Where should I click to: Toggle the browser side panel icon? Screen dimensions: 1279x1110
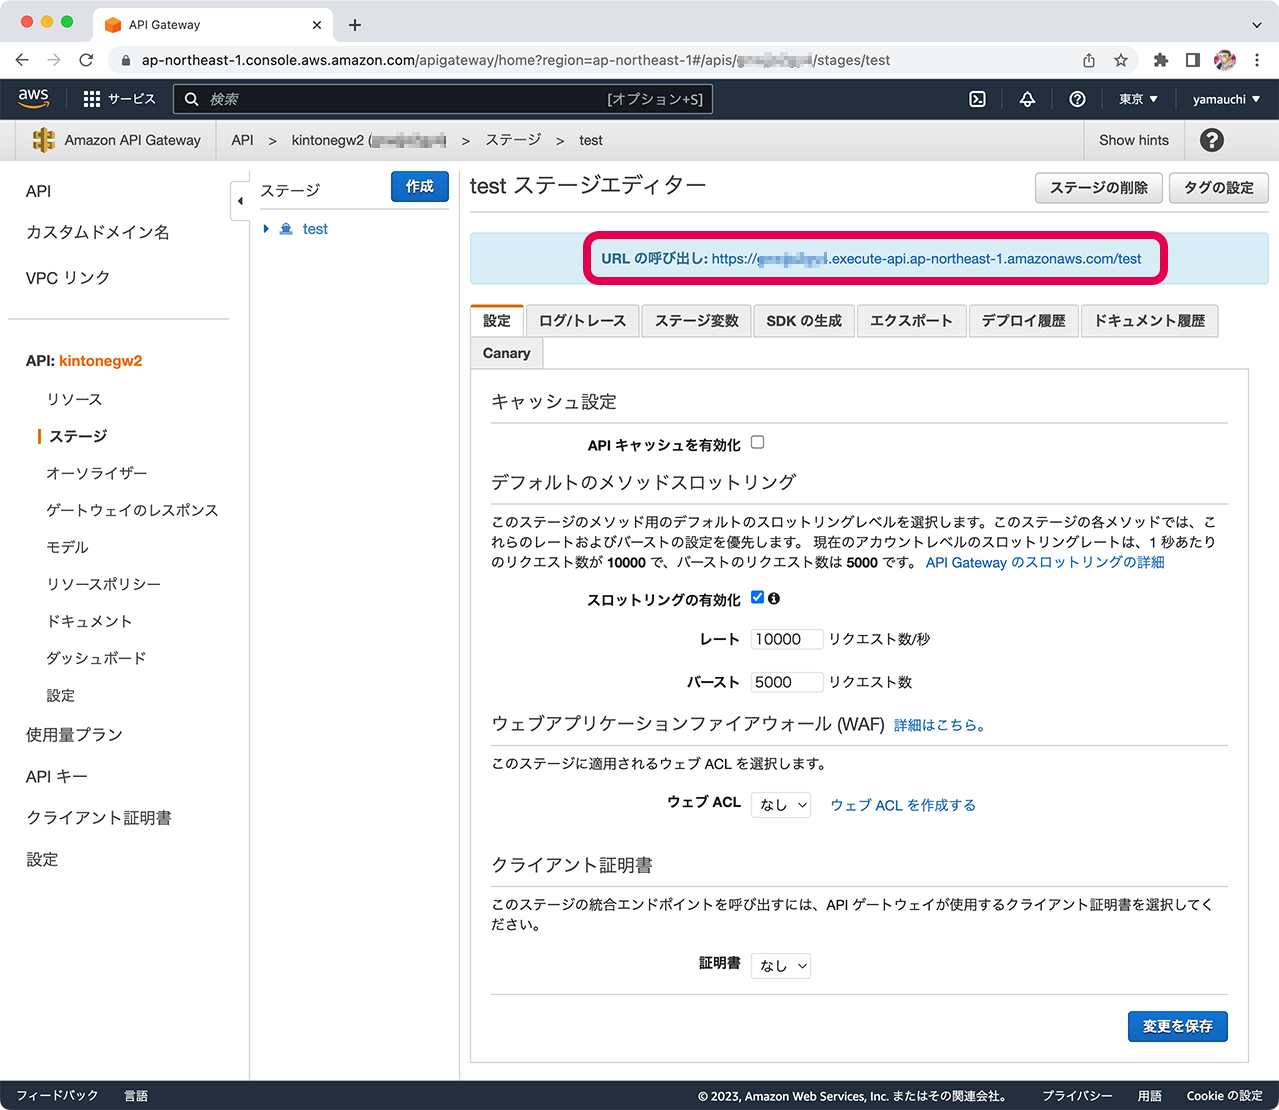(1193, 60)
